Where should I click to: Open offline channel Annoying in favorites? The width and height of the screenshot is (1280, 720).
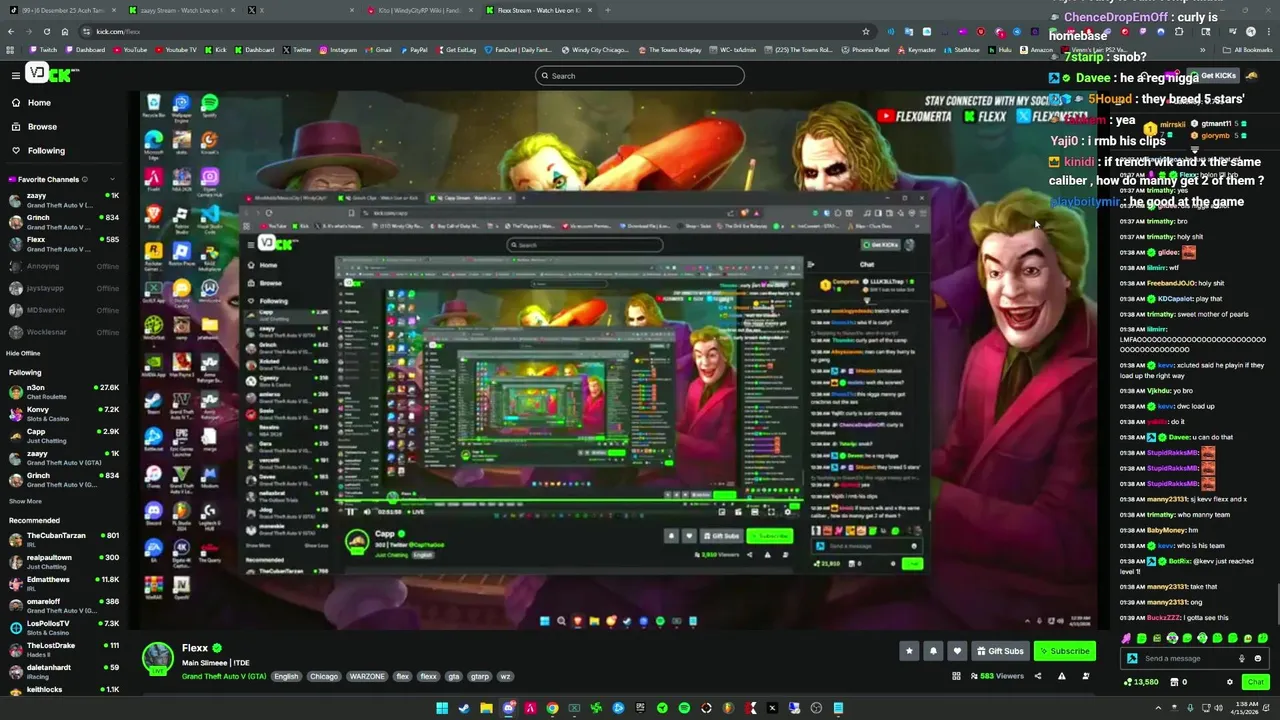pyautogui.click(x=63, y=267)
